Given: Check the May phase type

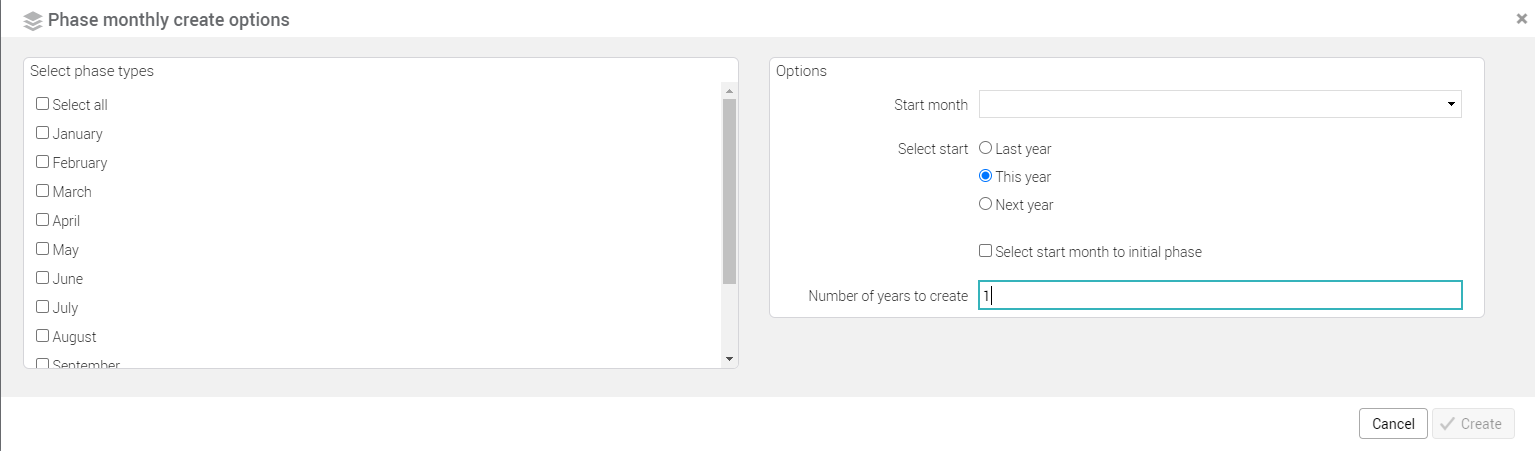Looking at the screenshot, I should pos(43,249).
